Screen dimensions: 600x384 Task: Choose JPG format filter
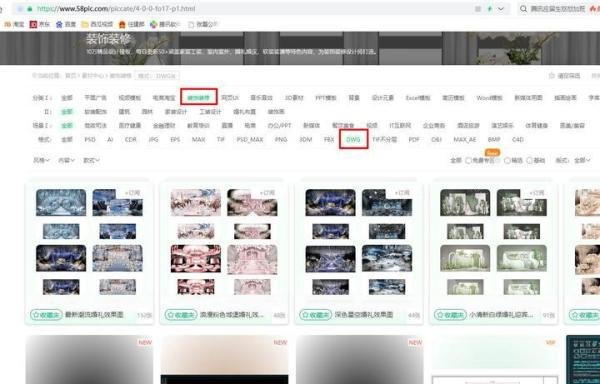click(153, 140)
